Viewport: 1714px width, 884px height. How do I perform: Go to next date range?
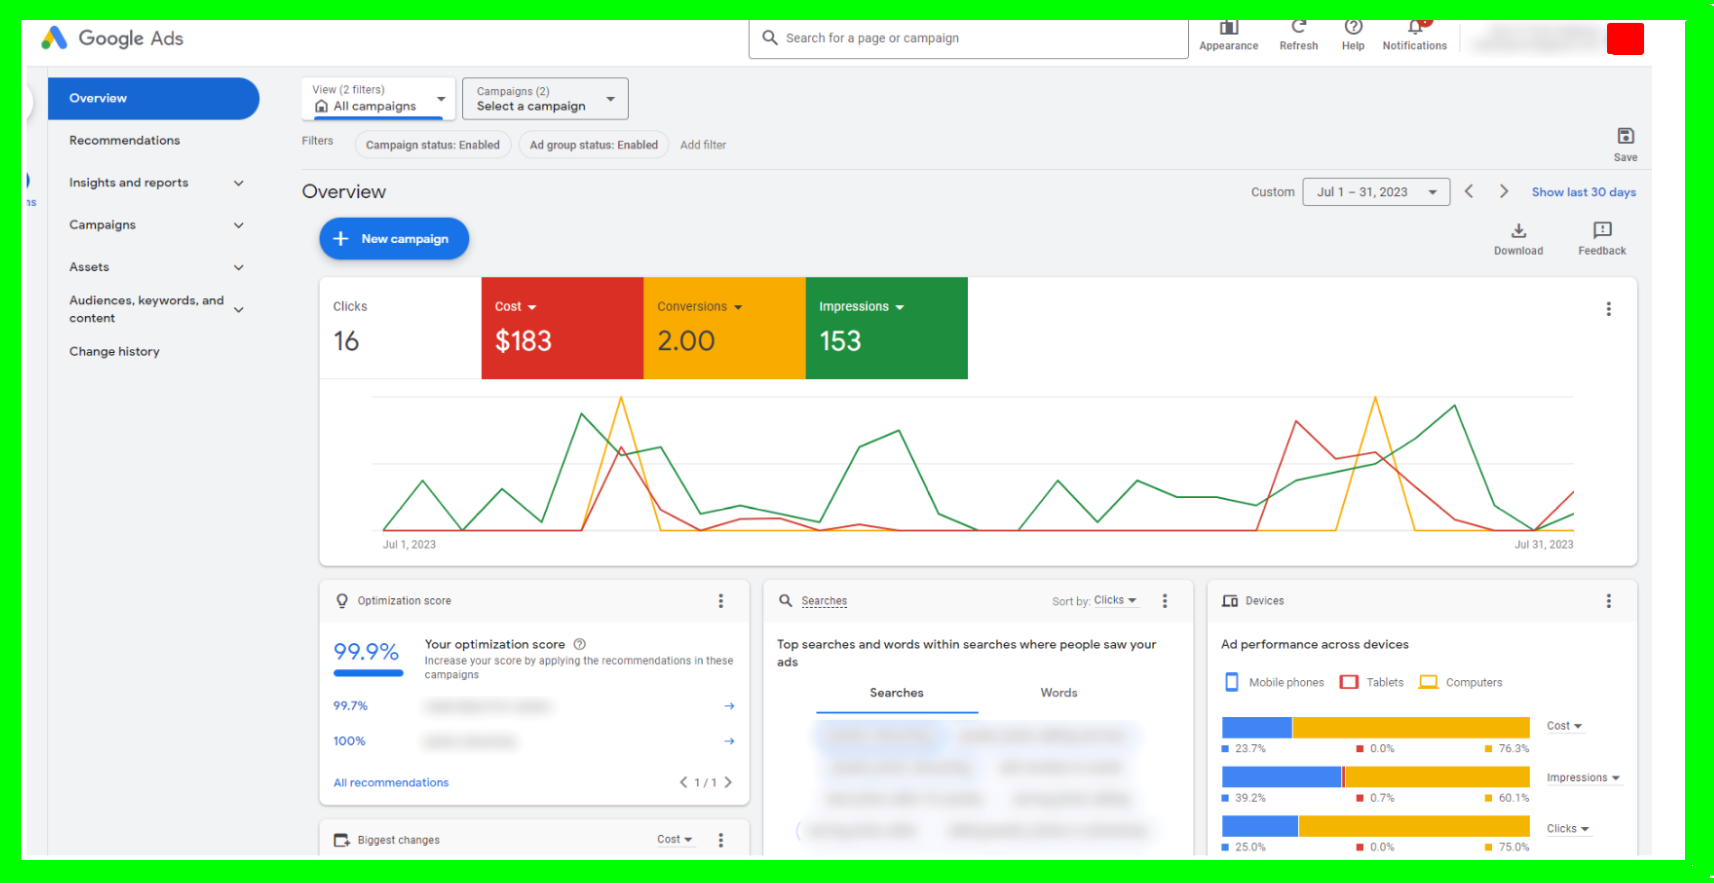tap(1503, 191)
